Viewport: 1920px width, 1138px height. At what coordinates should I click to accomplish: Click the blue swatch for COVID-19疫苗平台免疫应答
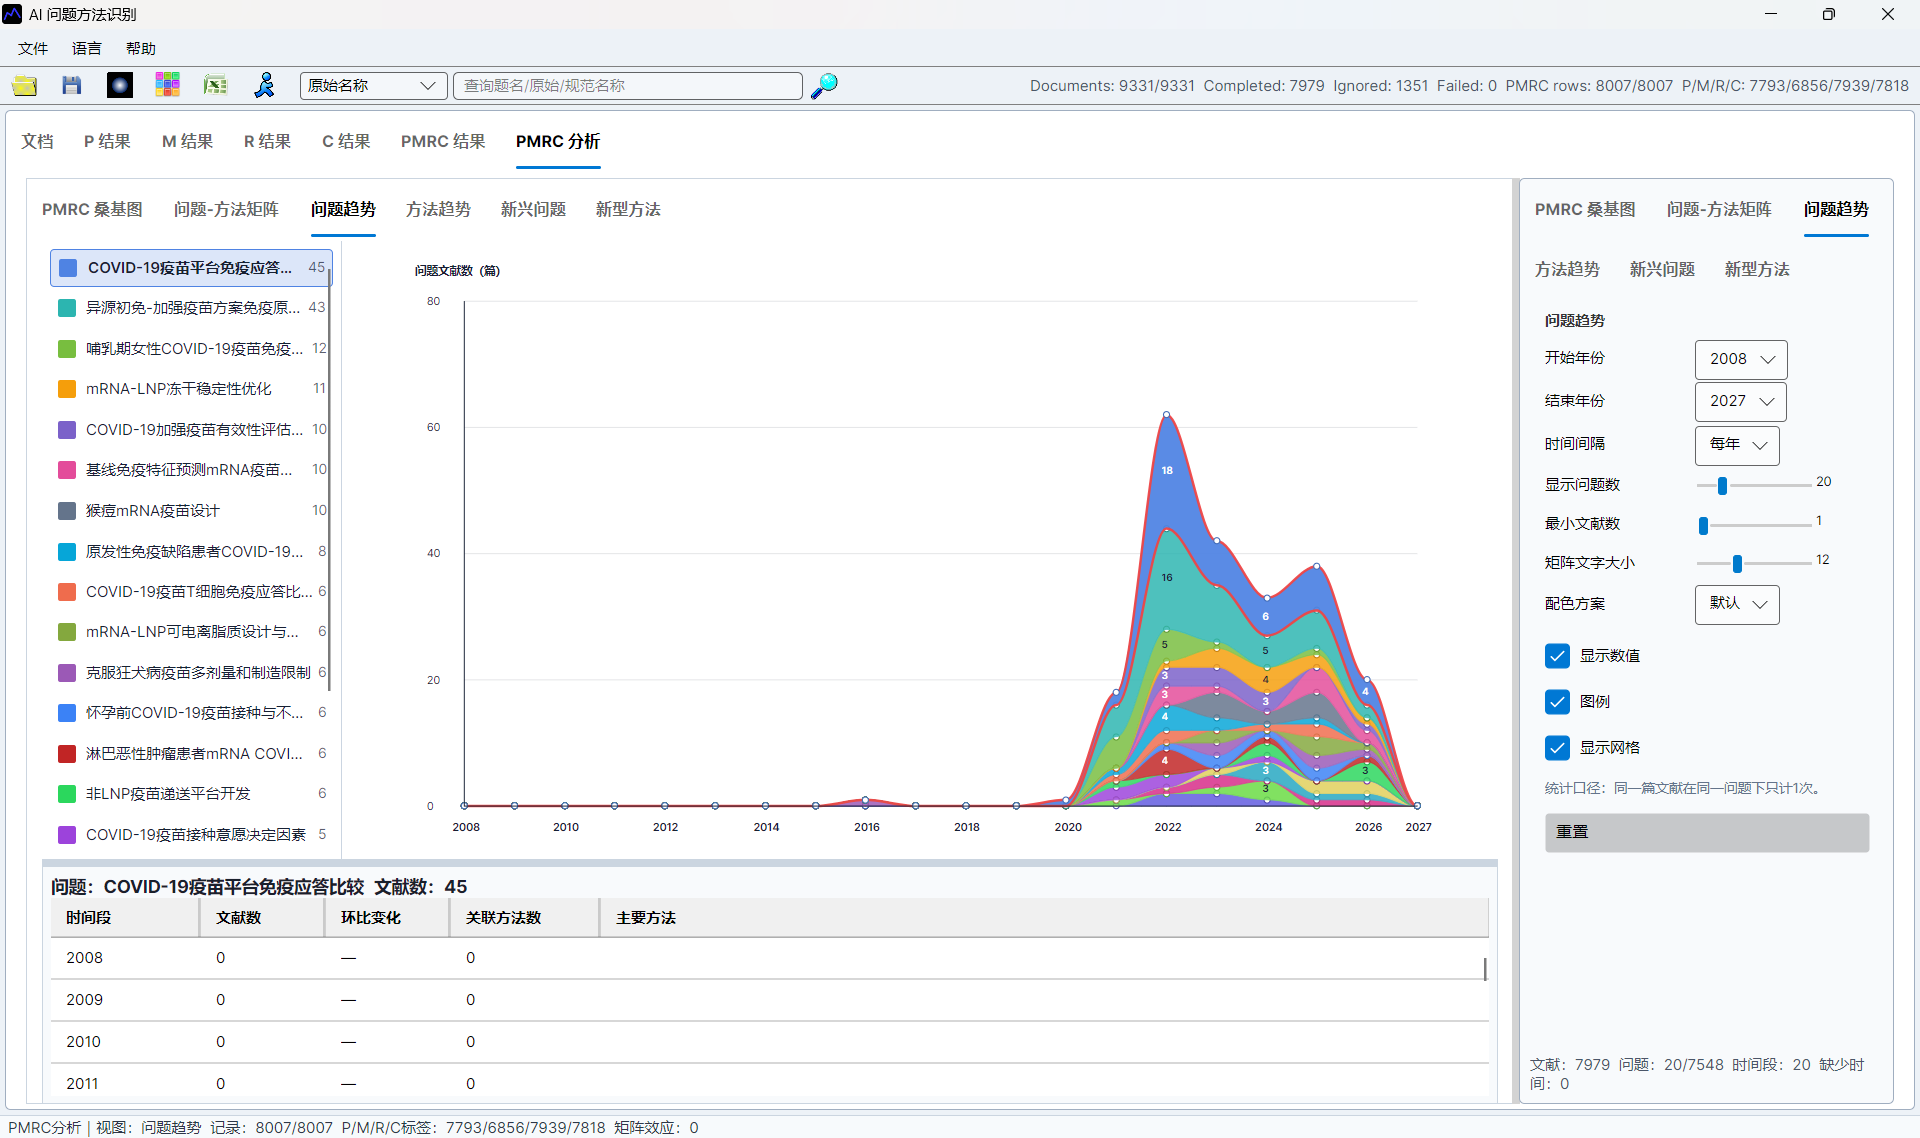pyautogui.click(x=68, y=268)
